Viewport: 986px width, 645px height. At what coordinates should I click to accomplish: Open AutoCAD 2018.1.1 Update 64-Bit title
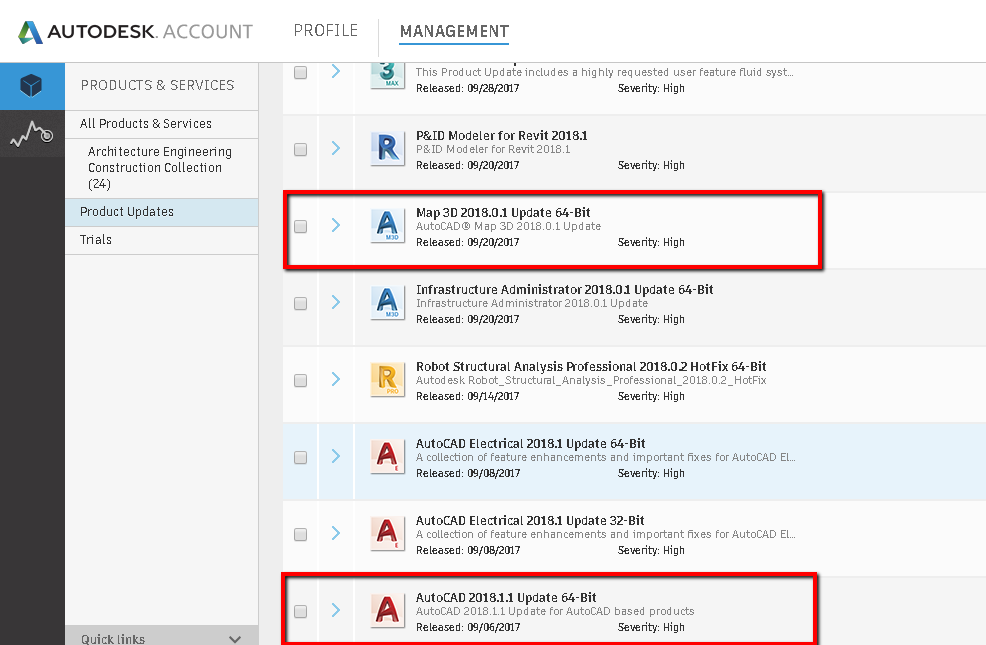point(506,597)
